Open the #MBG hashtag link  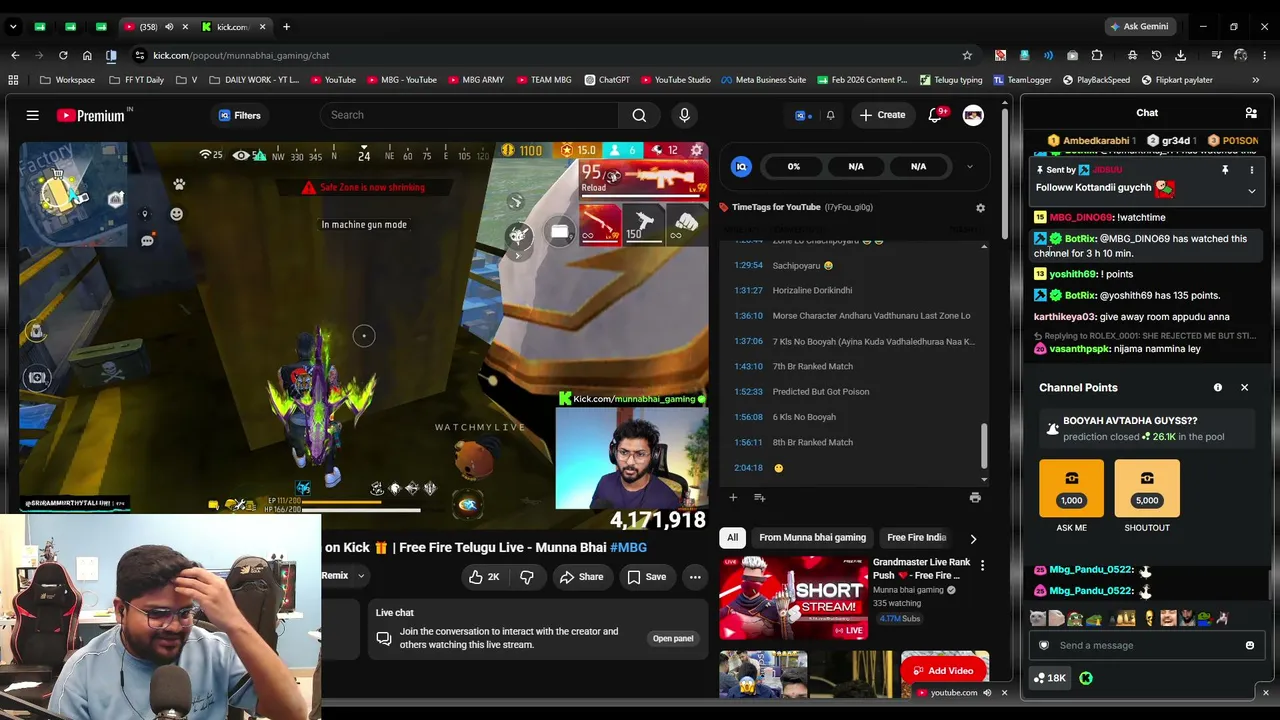coord(628,547)
